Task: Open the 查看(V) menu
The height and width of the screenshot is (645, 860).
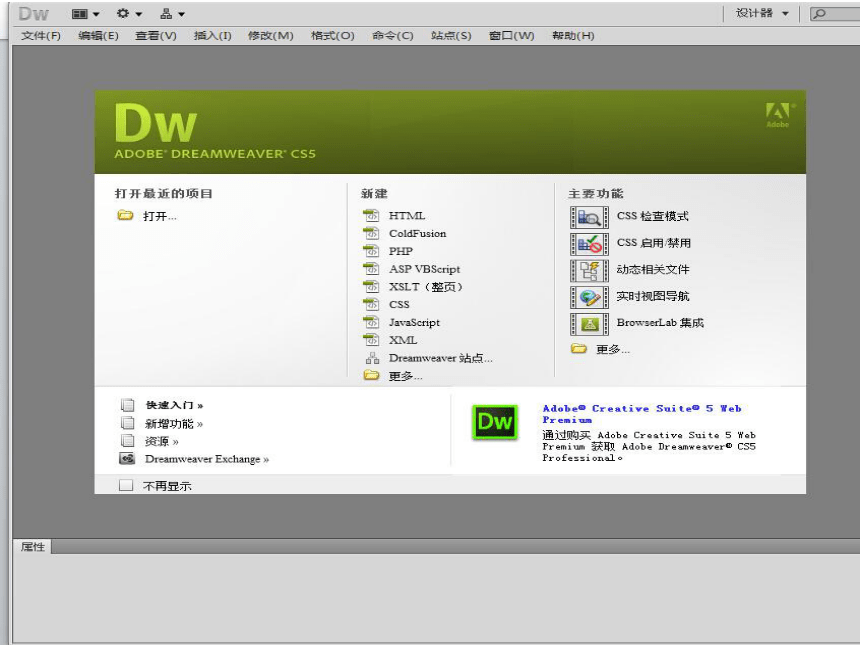Action: pos(156,36)
